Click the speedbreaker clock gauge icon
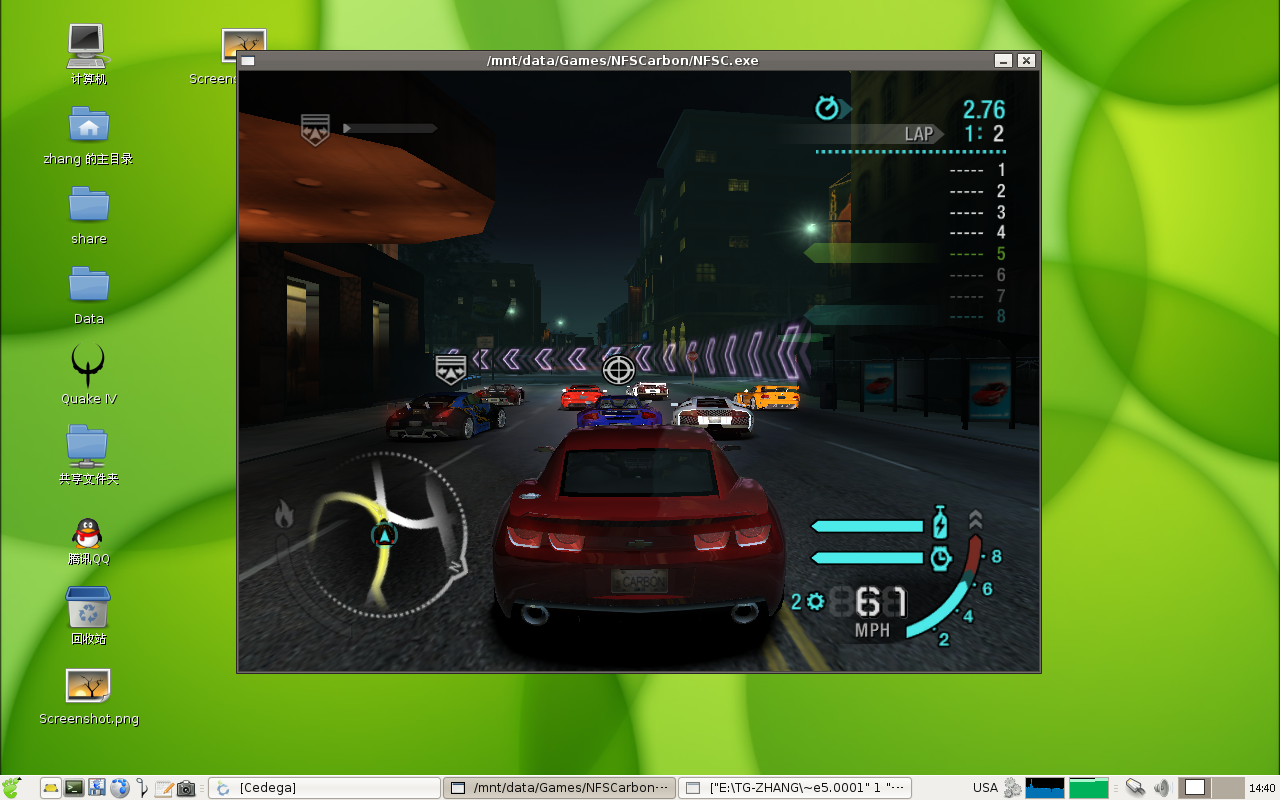Screen dimensions: 1280x800 coord(940,558)
